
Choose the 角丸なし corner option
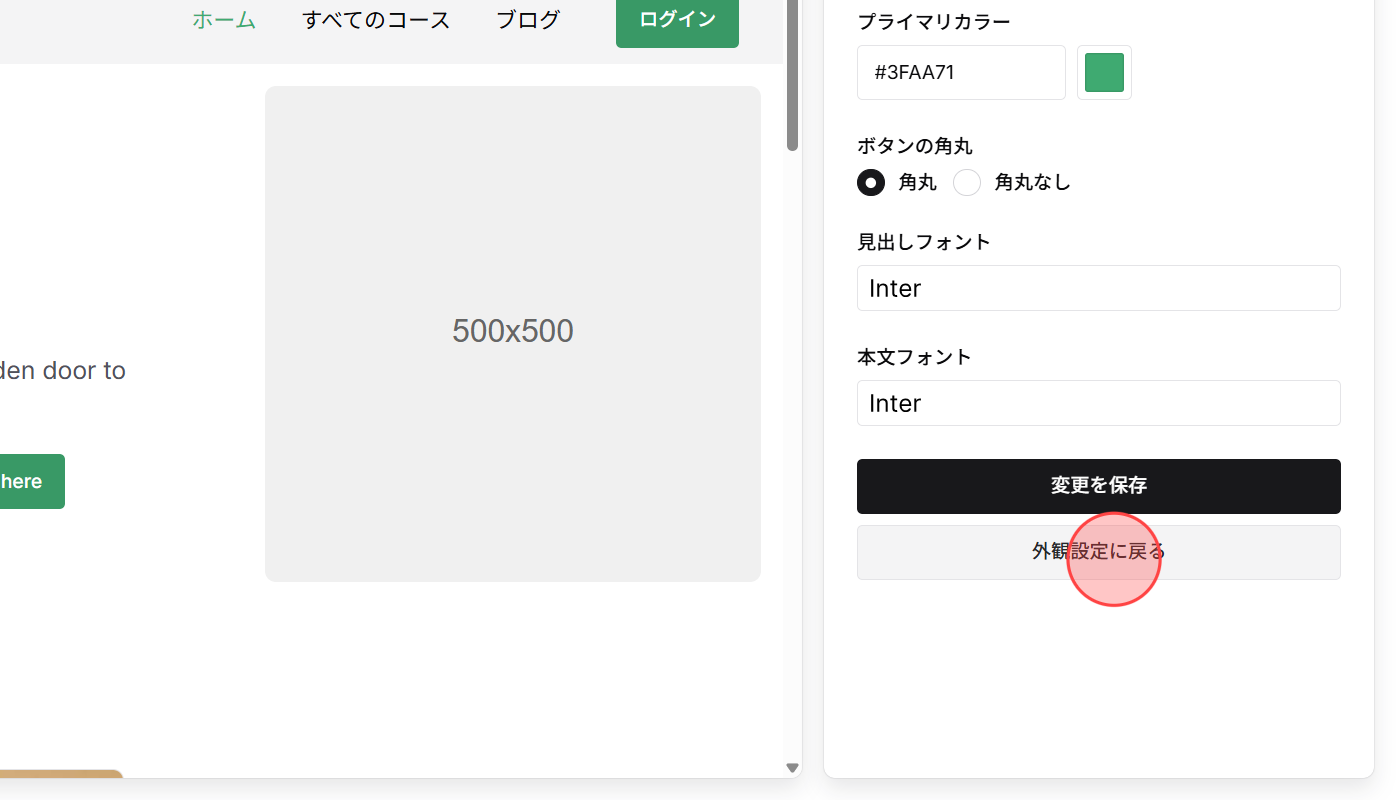pos(966,182)
